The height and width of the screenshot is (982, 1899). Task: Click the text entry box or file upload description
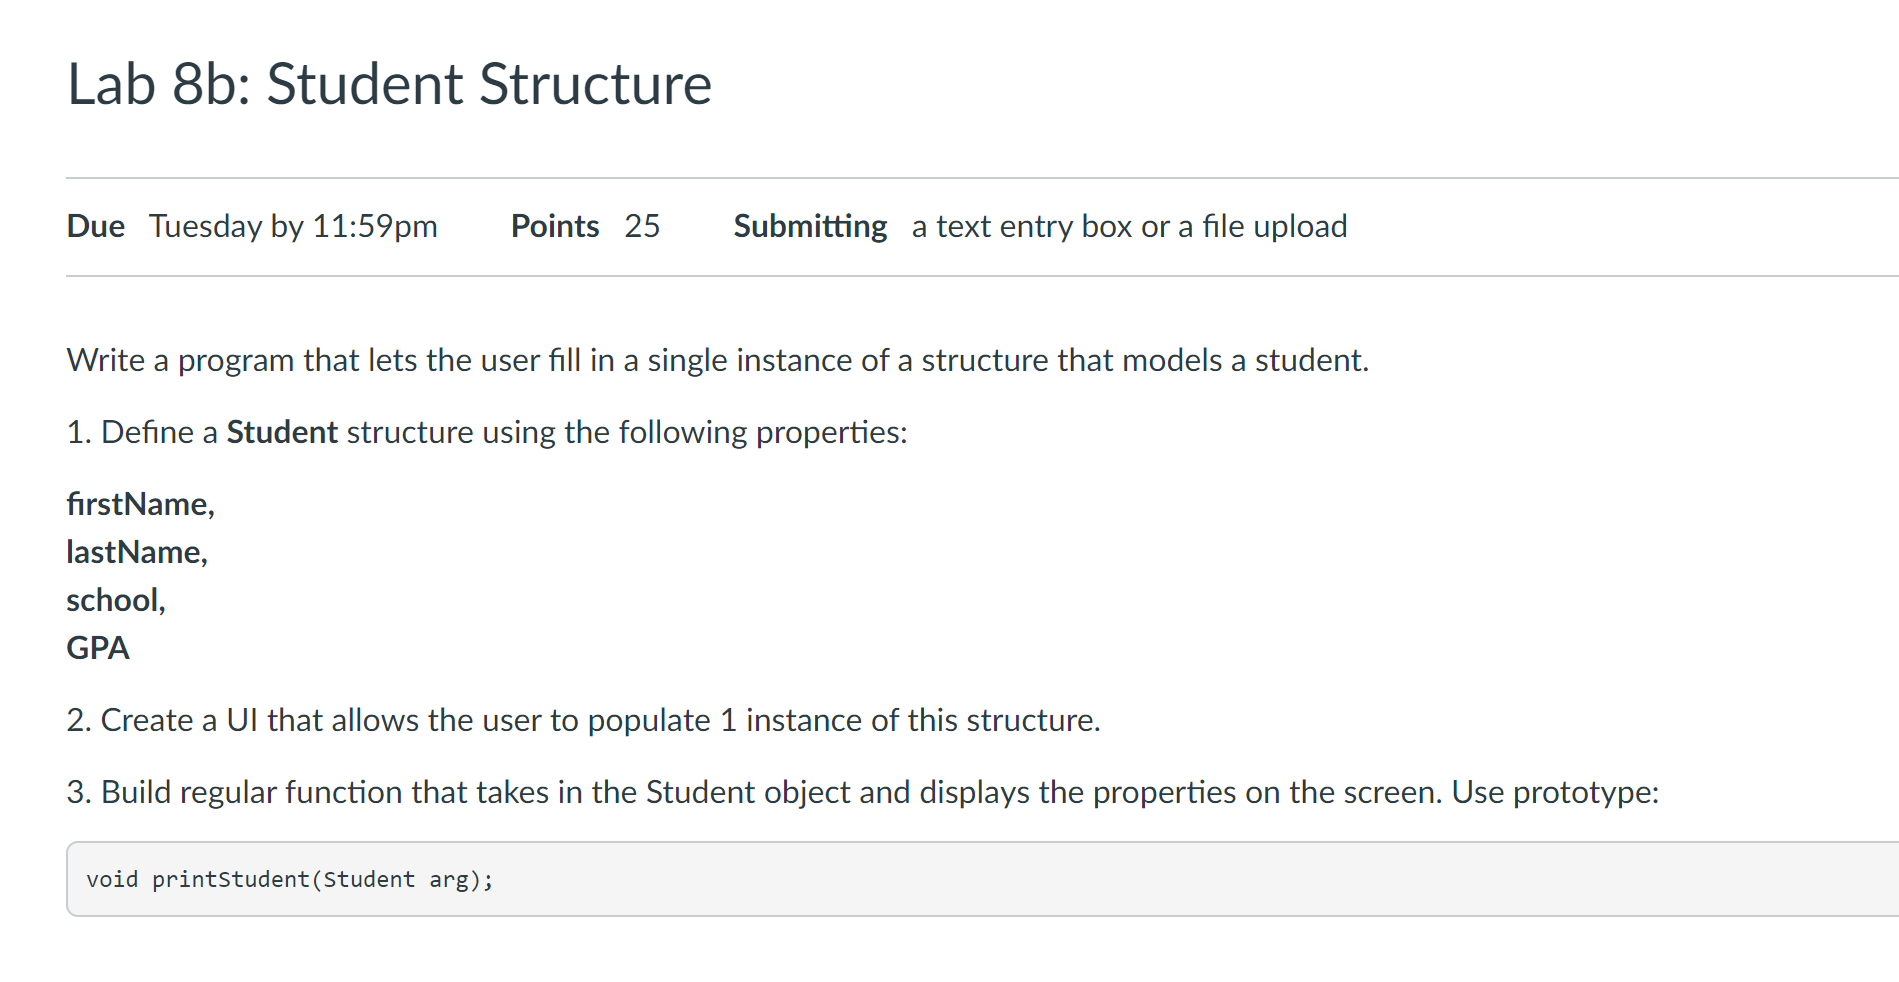coord(1128,226)
